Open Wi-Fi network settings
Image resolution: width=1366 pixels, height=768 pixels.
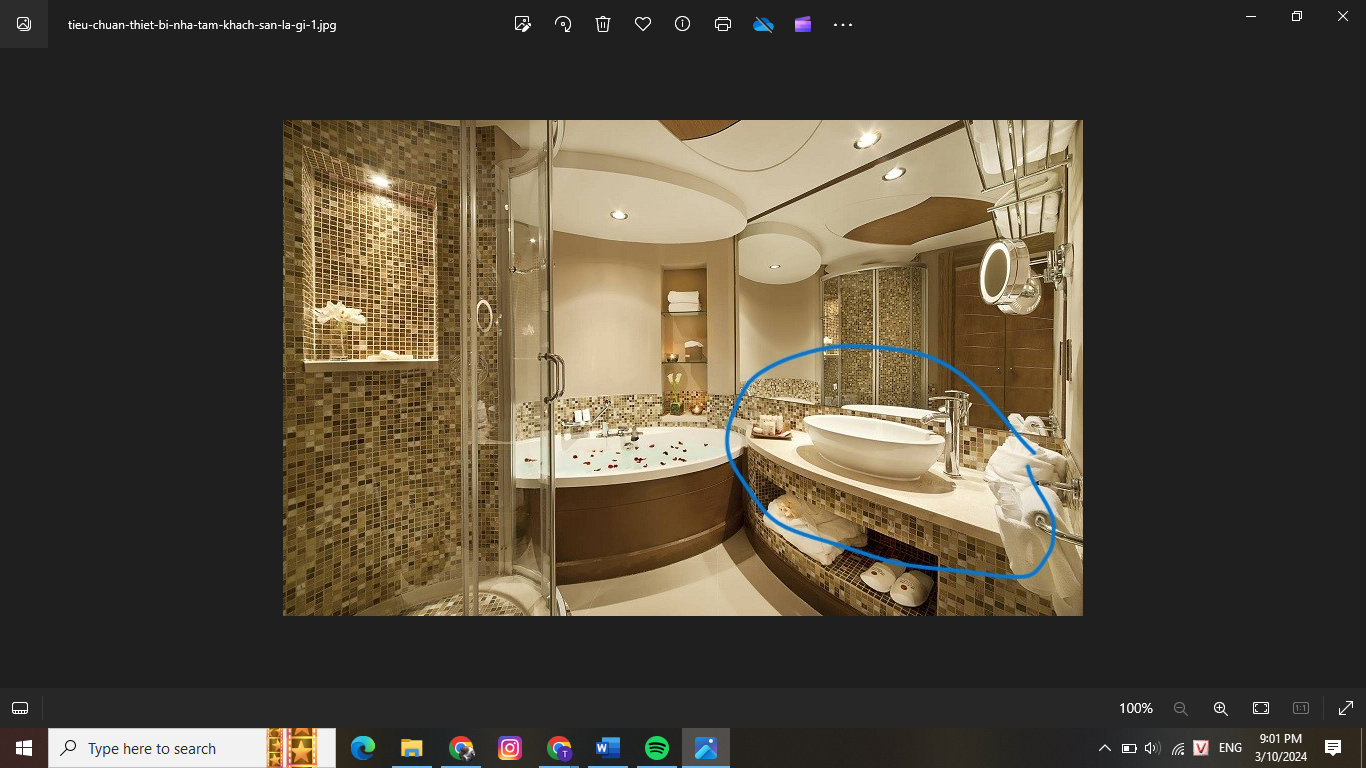(1177, 748)
